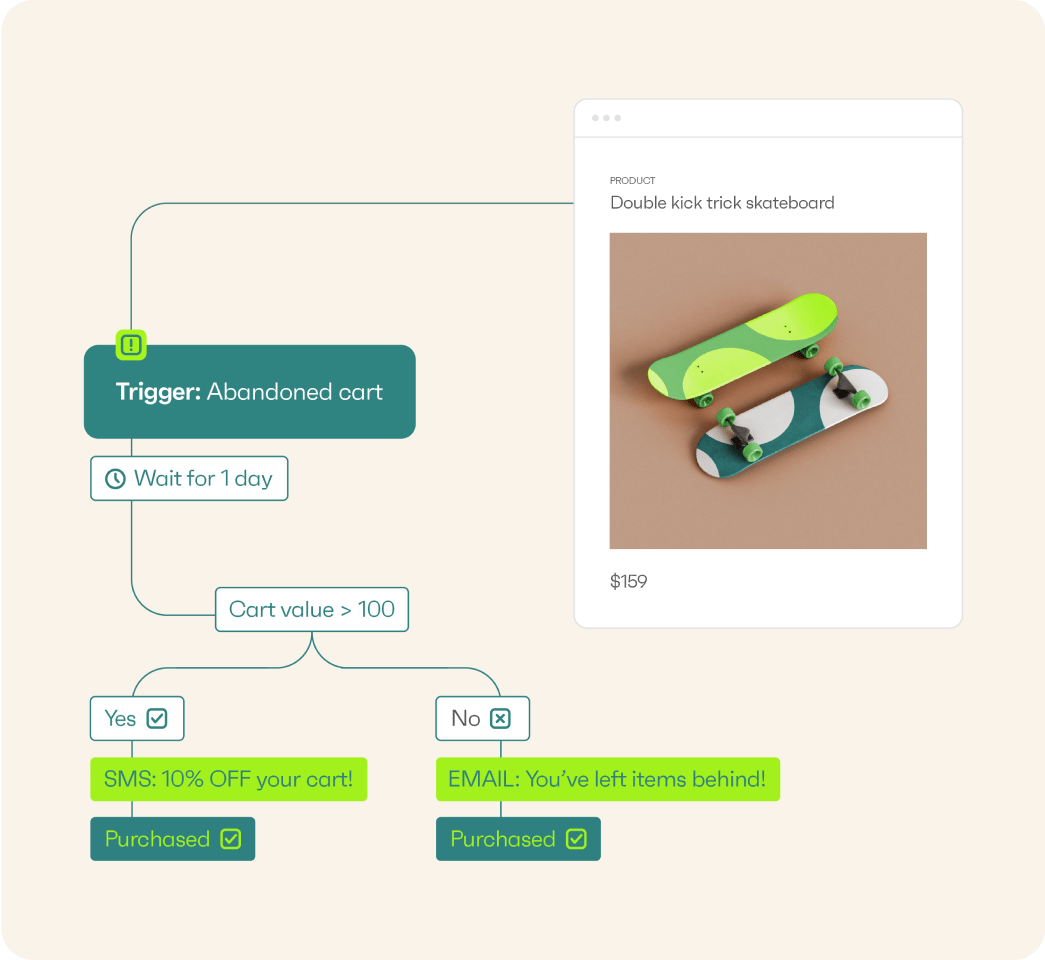Image resolution: width=1045 pixels, height=960 pixels.
Task: Toggle Purchased check icon under EMAIL branch
Action: coord(576,839)
